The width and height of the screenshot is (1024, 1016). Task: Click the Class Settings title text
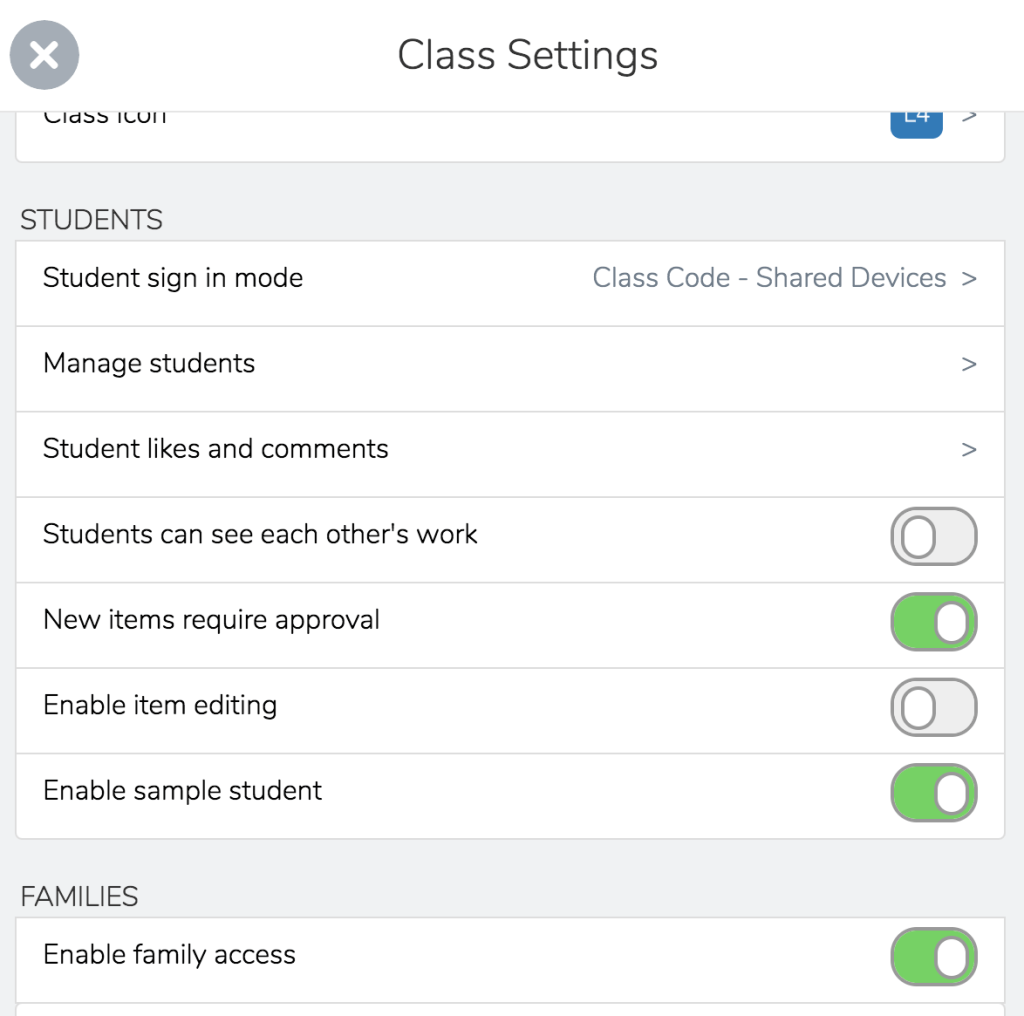click(x=527, y=55)
